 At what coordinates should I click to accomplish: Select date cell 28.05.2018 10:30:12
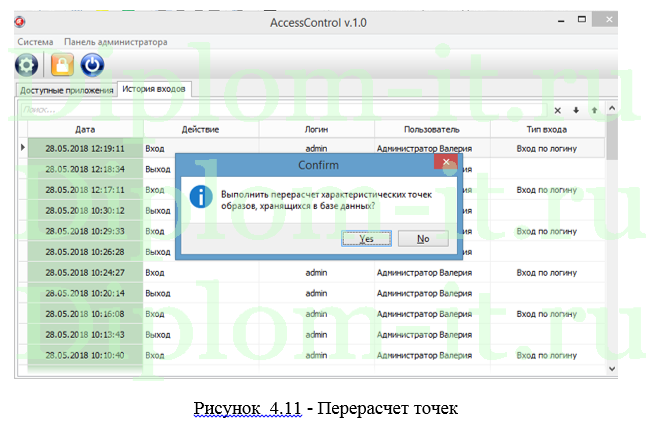tap(85, 210)
